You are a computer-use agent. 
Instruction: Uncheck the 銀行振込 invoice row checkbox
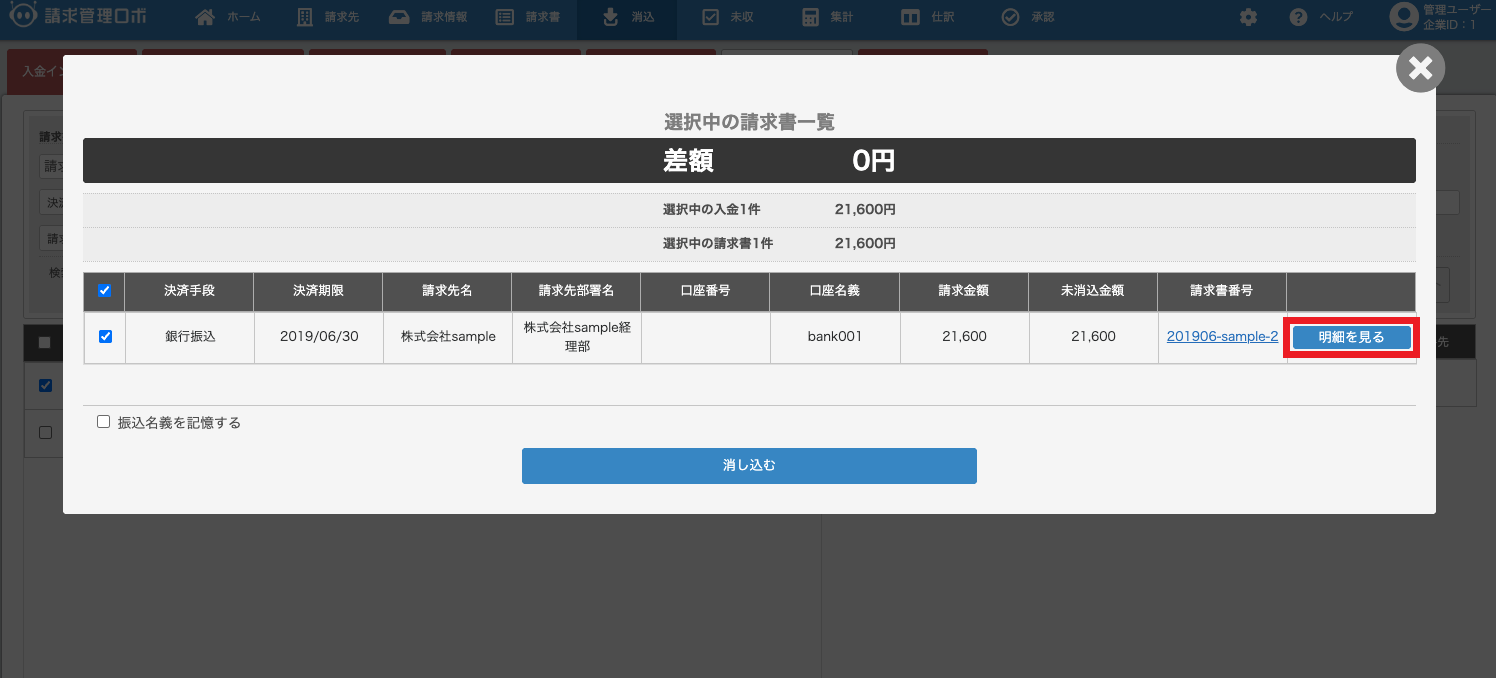[105, 337]
